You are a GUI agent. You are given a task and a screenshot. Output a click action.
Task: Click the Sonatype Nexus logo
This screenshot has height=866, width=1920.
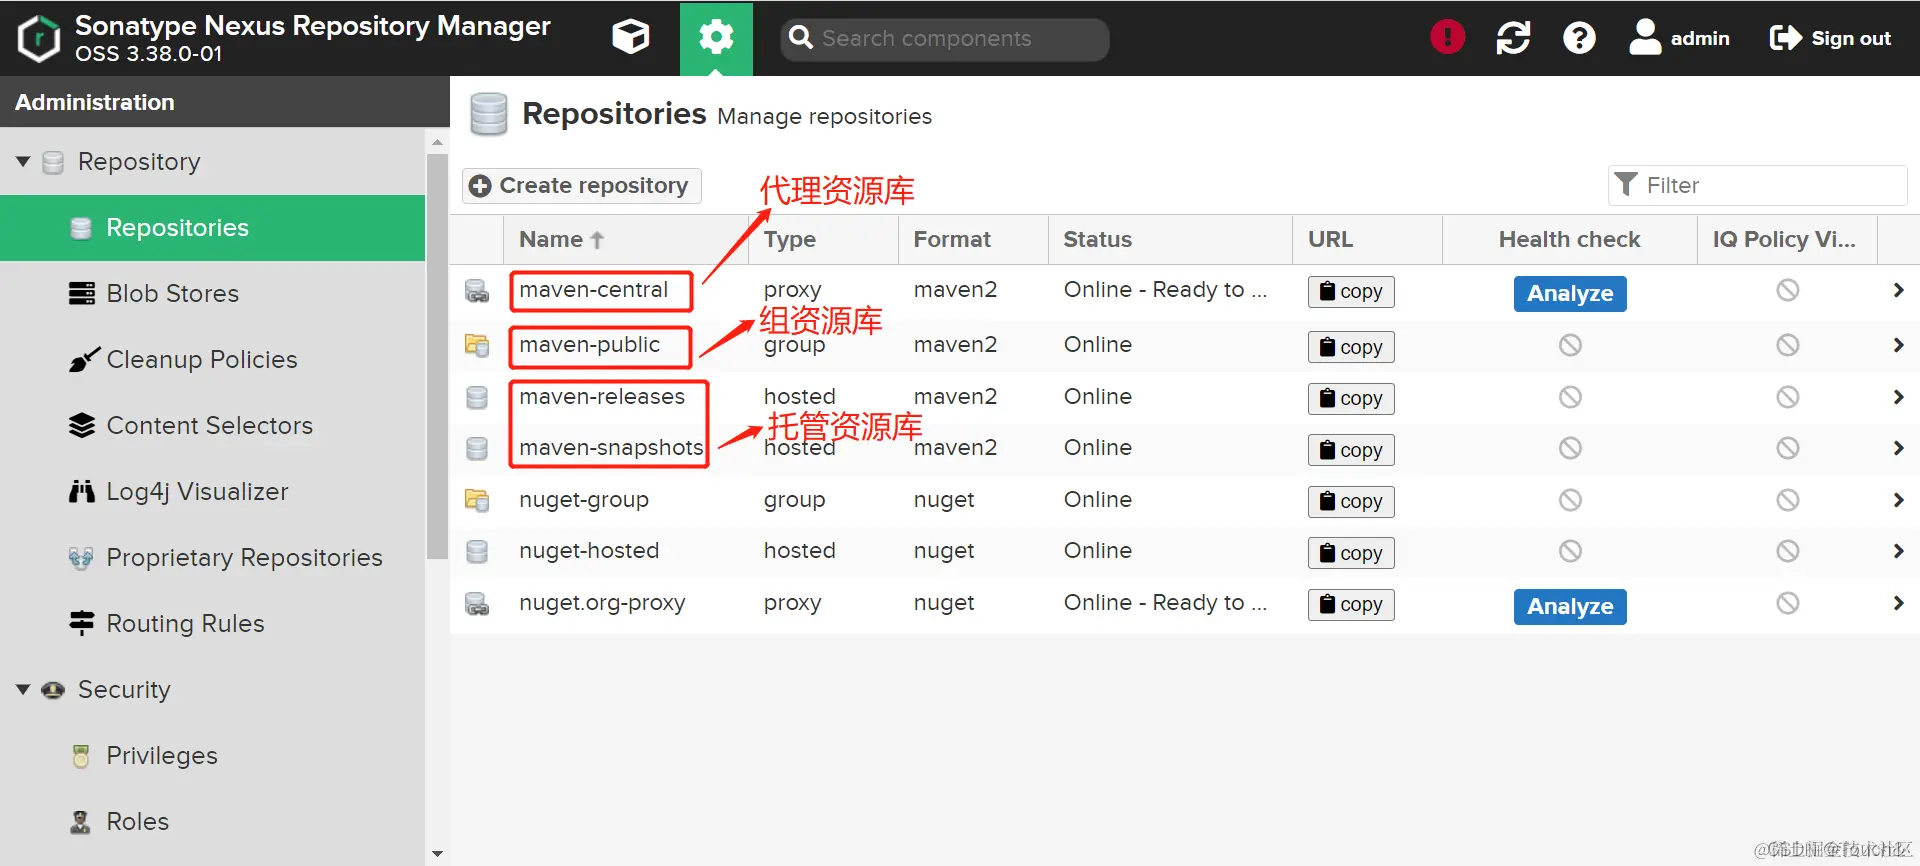point(38,38)
